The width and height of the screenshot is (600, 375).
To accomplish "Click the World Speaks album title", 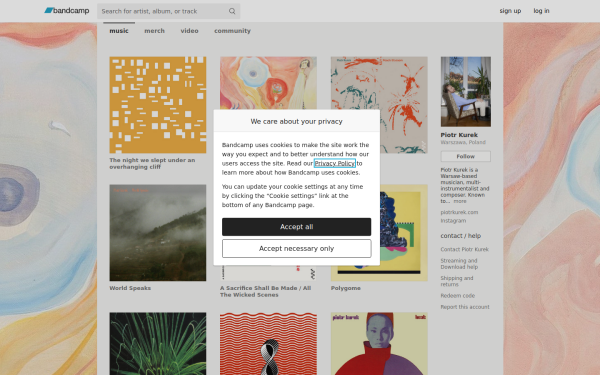I will (130, 288).
